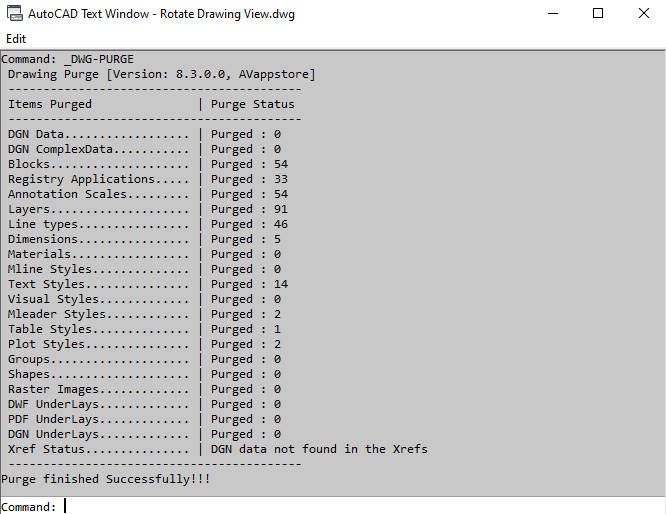This screenshot has width=666, height=514.
Task: Click the 'Text Styles' row label
Action: point(46,284)
